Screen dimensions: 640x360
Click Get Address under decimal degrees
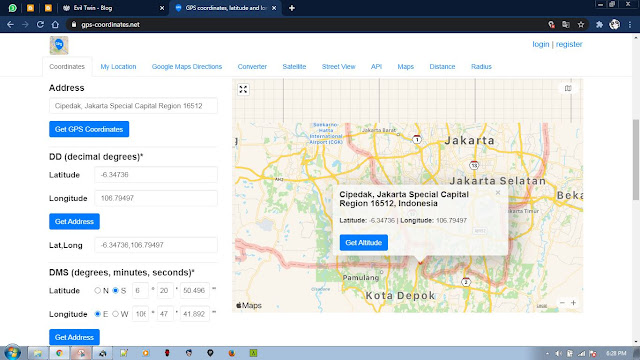74,221
